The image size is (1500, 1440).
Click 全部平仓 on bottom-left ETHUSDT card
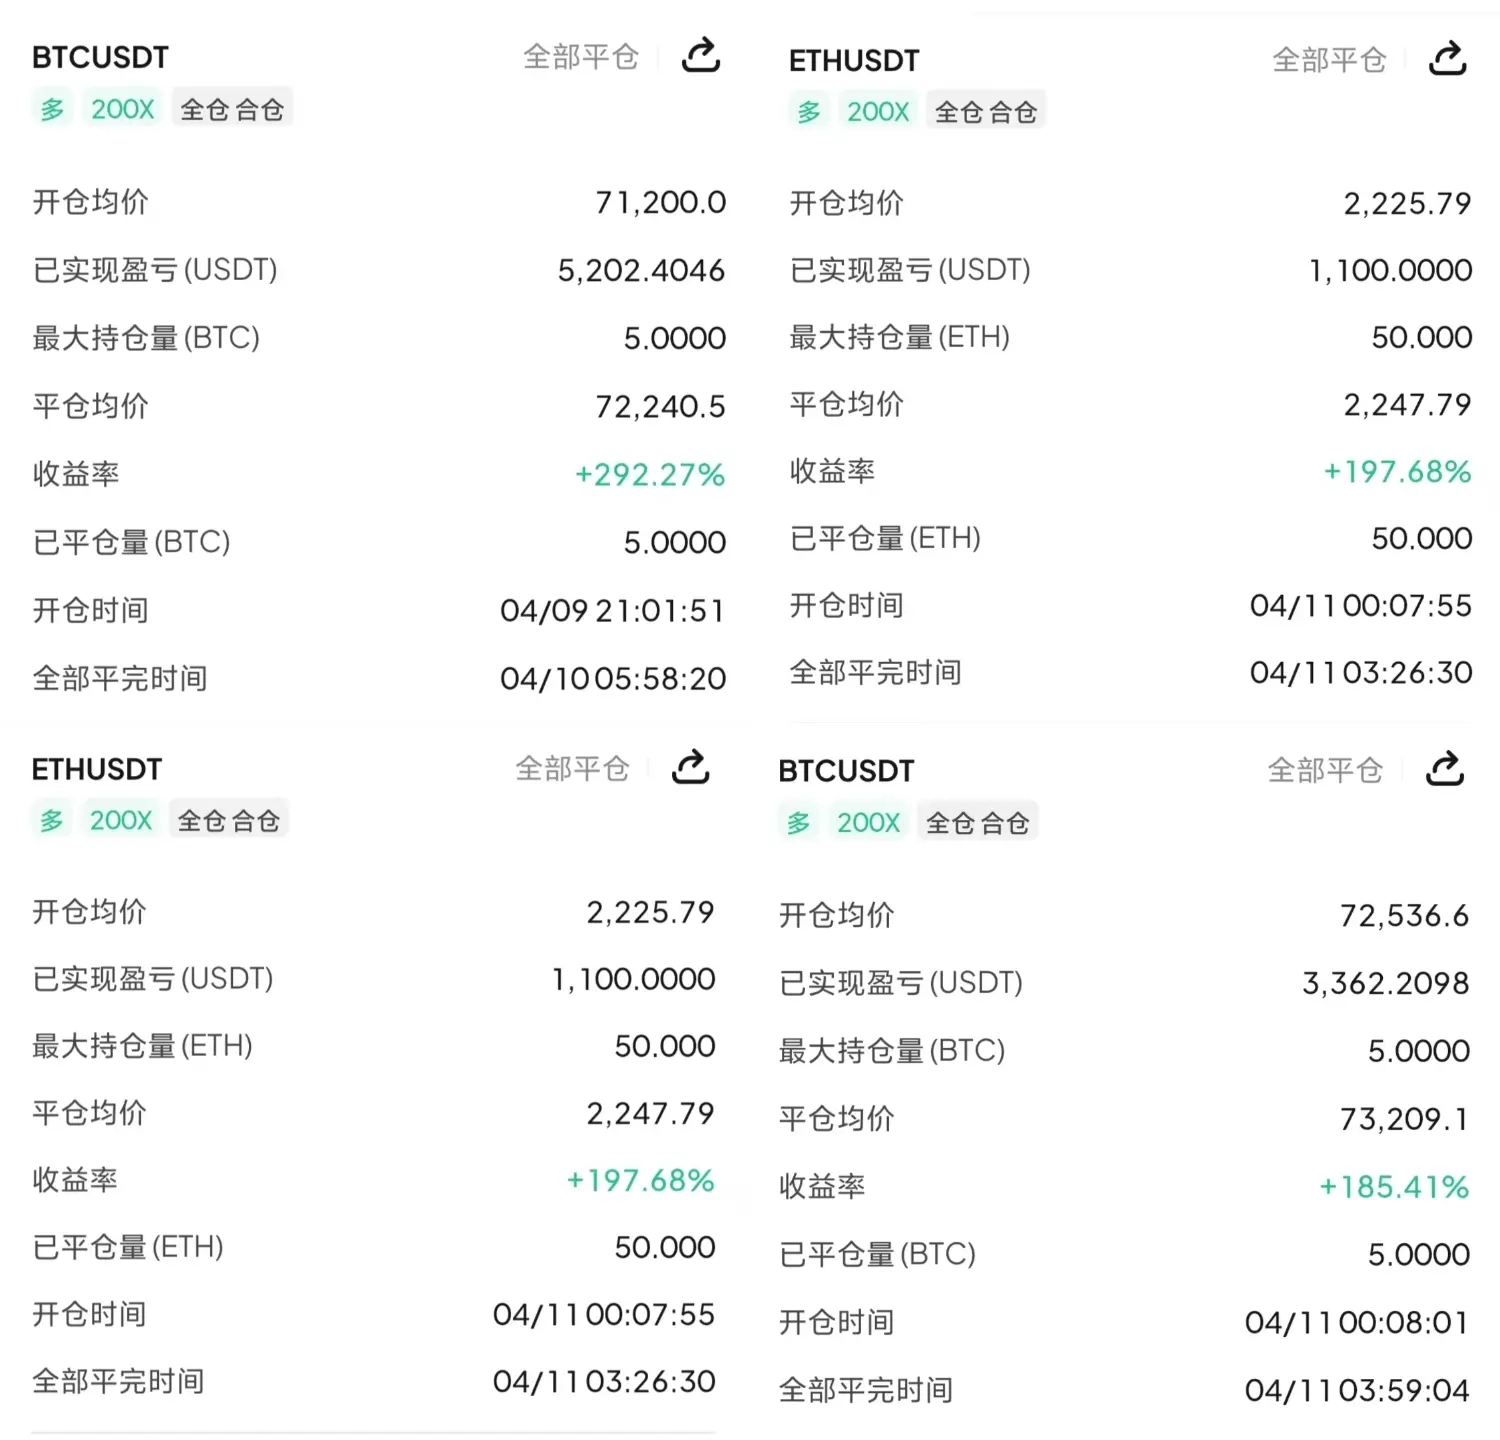click(572, 768)
